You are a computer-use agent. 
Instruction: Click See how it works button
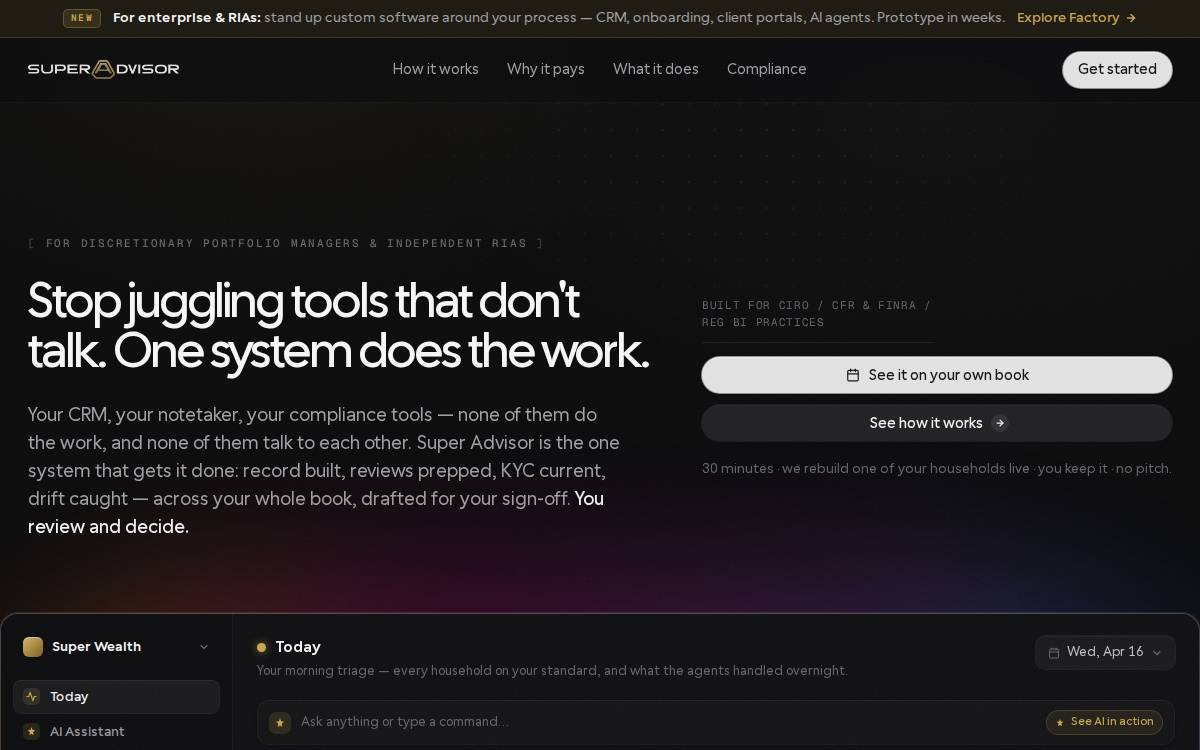pos(937,423)
